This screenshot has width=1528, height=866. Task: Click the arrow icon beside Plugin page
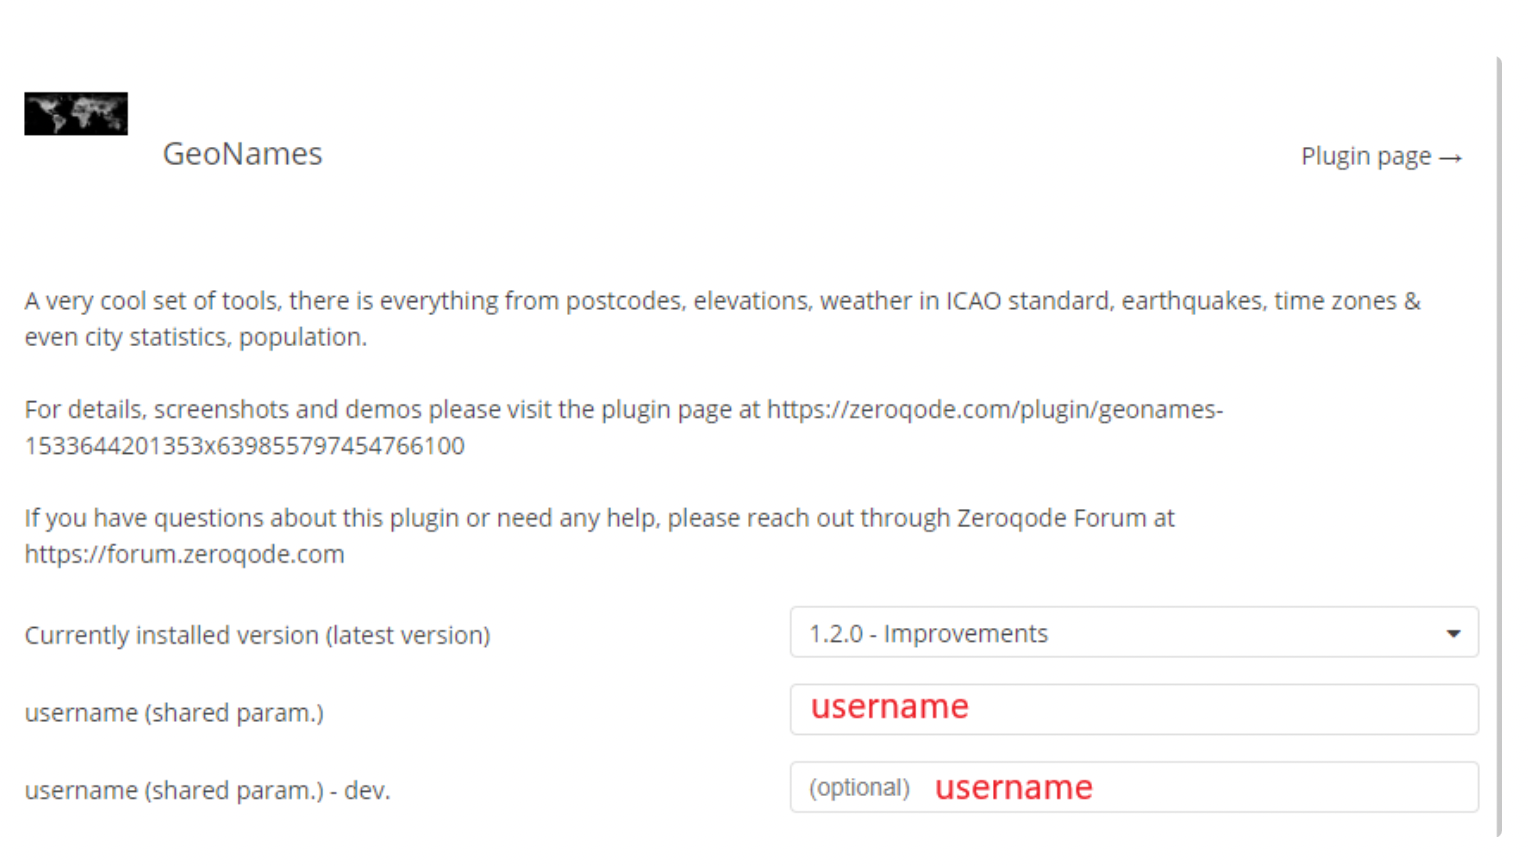1451,158
